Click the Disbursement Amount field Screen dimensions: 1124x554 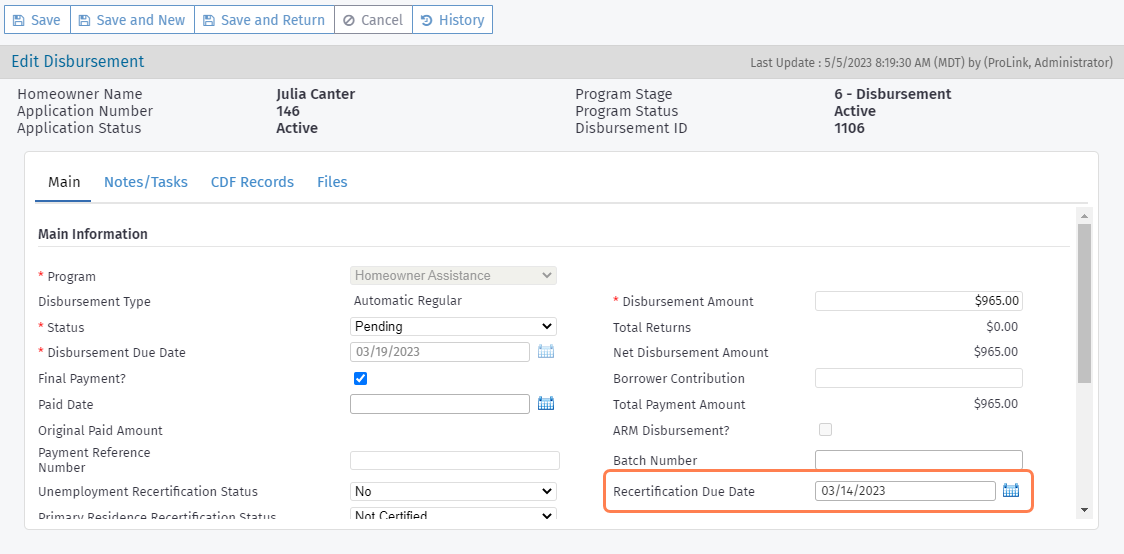(918, 301)
